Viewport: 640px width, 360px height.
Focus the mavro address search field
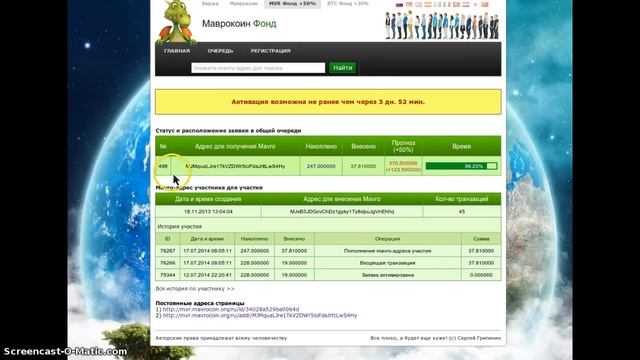tap(258, 68)
